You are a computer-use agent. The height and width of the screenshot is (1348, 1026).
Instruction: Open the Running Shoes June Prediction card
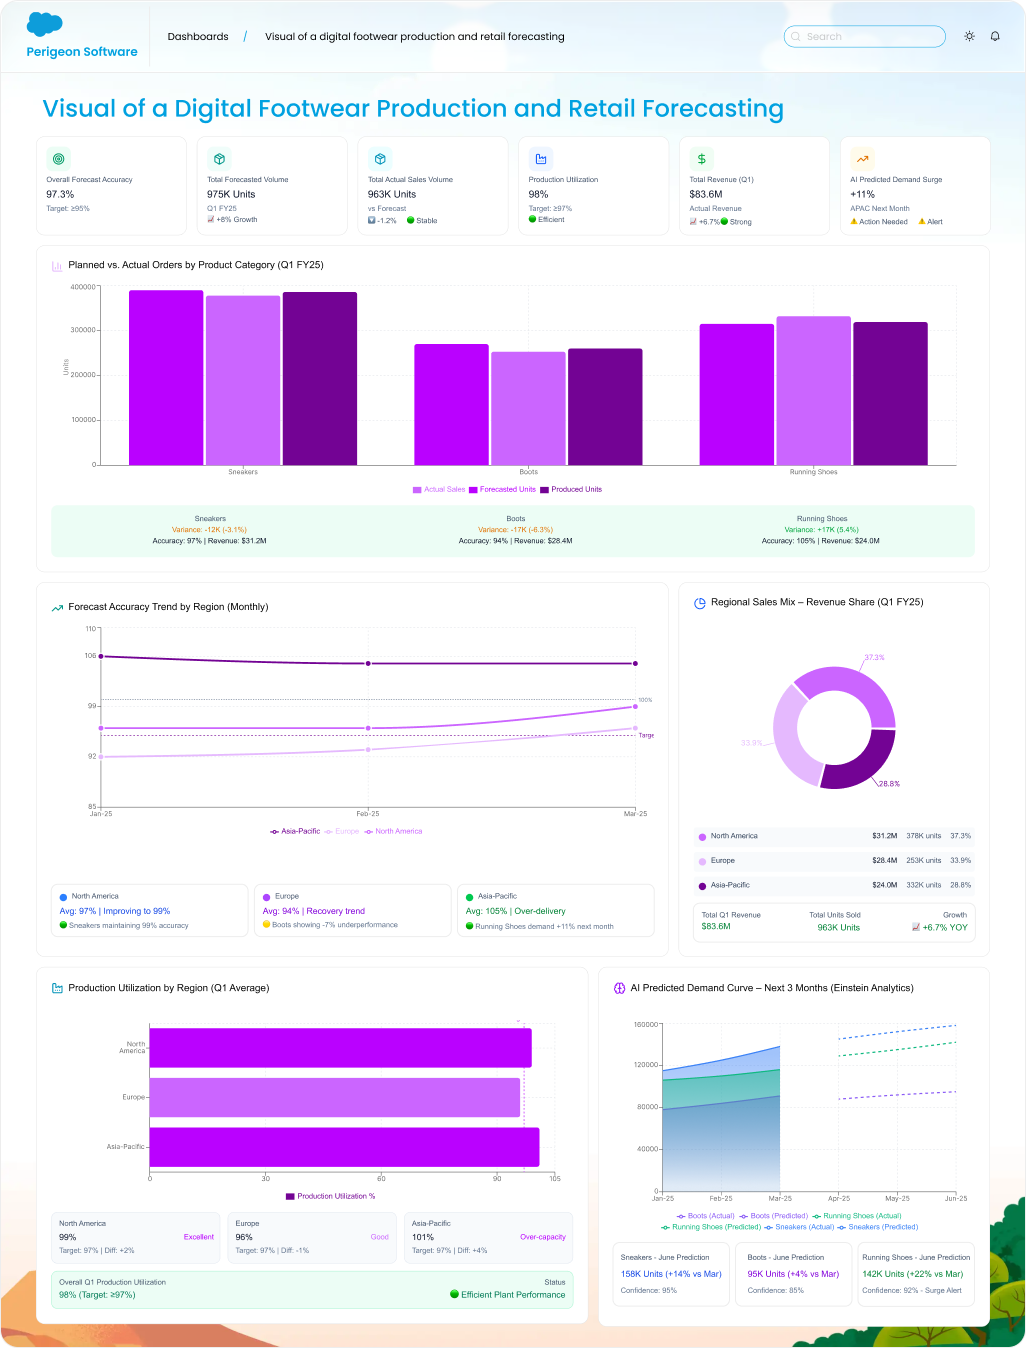pos(915,1273)
